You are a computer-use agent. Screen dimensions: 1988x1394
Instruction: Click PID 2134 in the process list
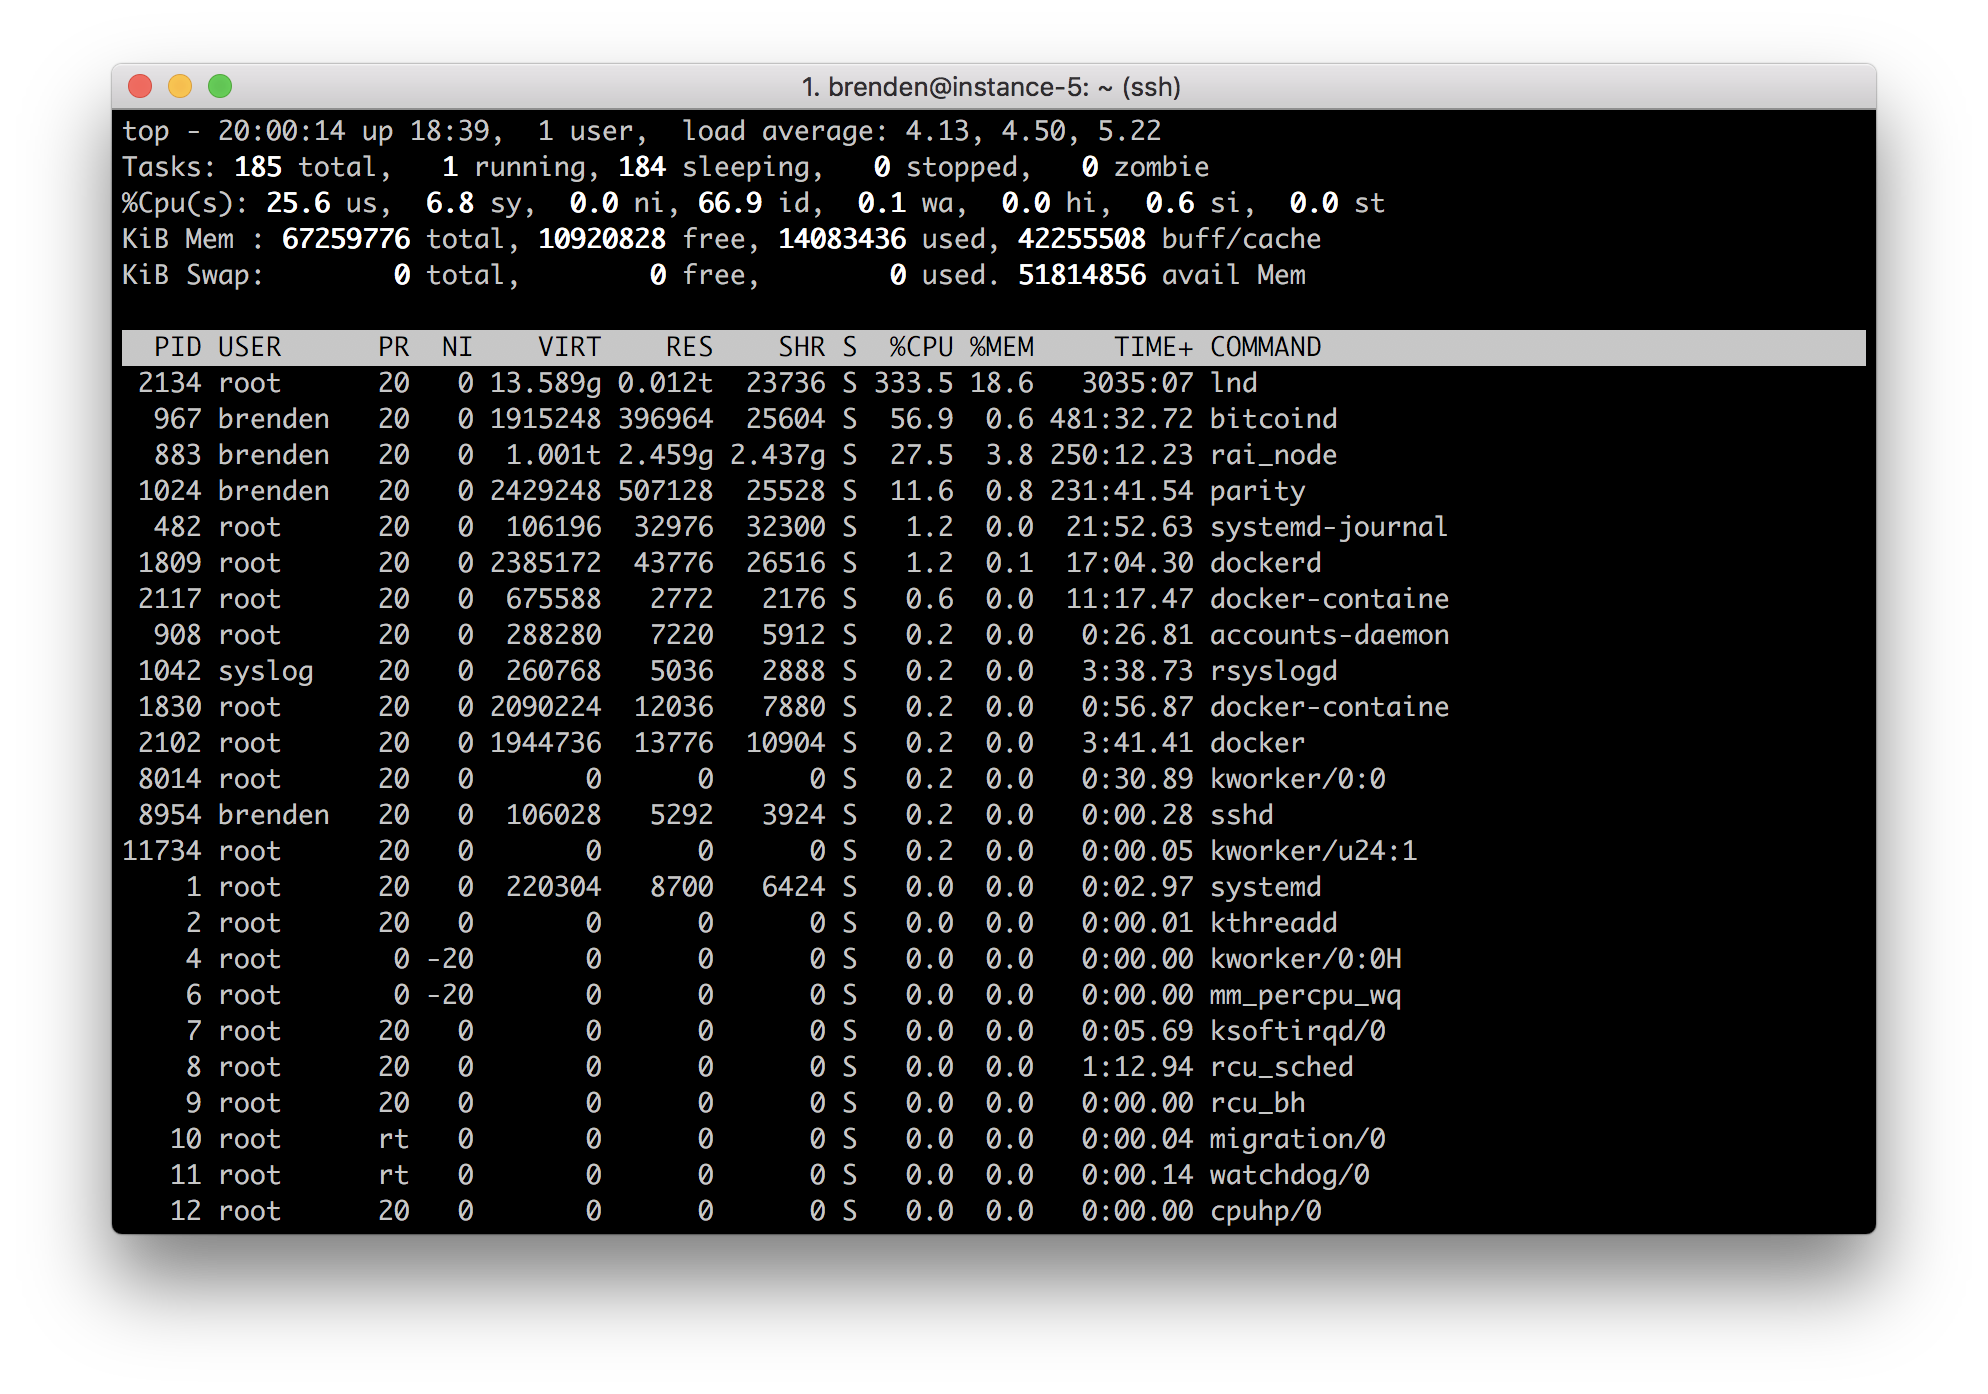tap(169, 383)
